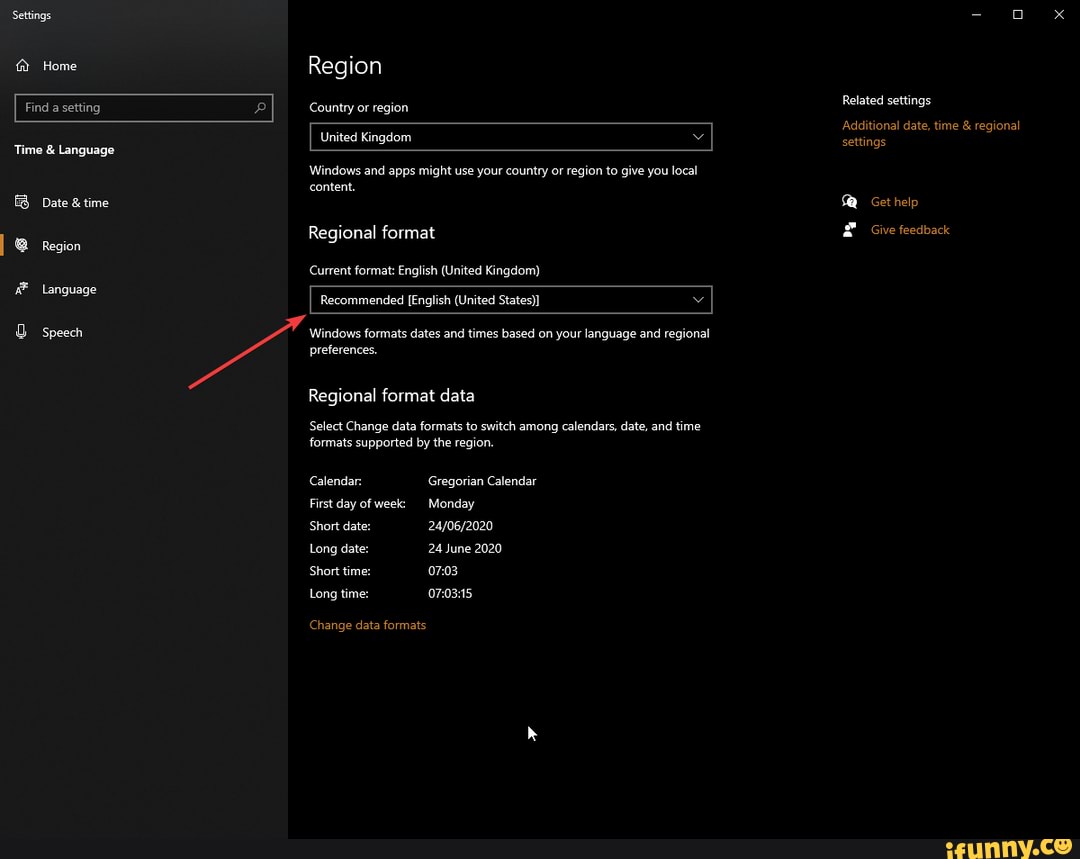The height and width of the screenshot is (859, 1080).
Task: Switch to the Region settings page
Action: [61, 245]
